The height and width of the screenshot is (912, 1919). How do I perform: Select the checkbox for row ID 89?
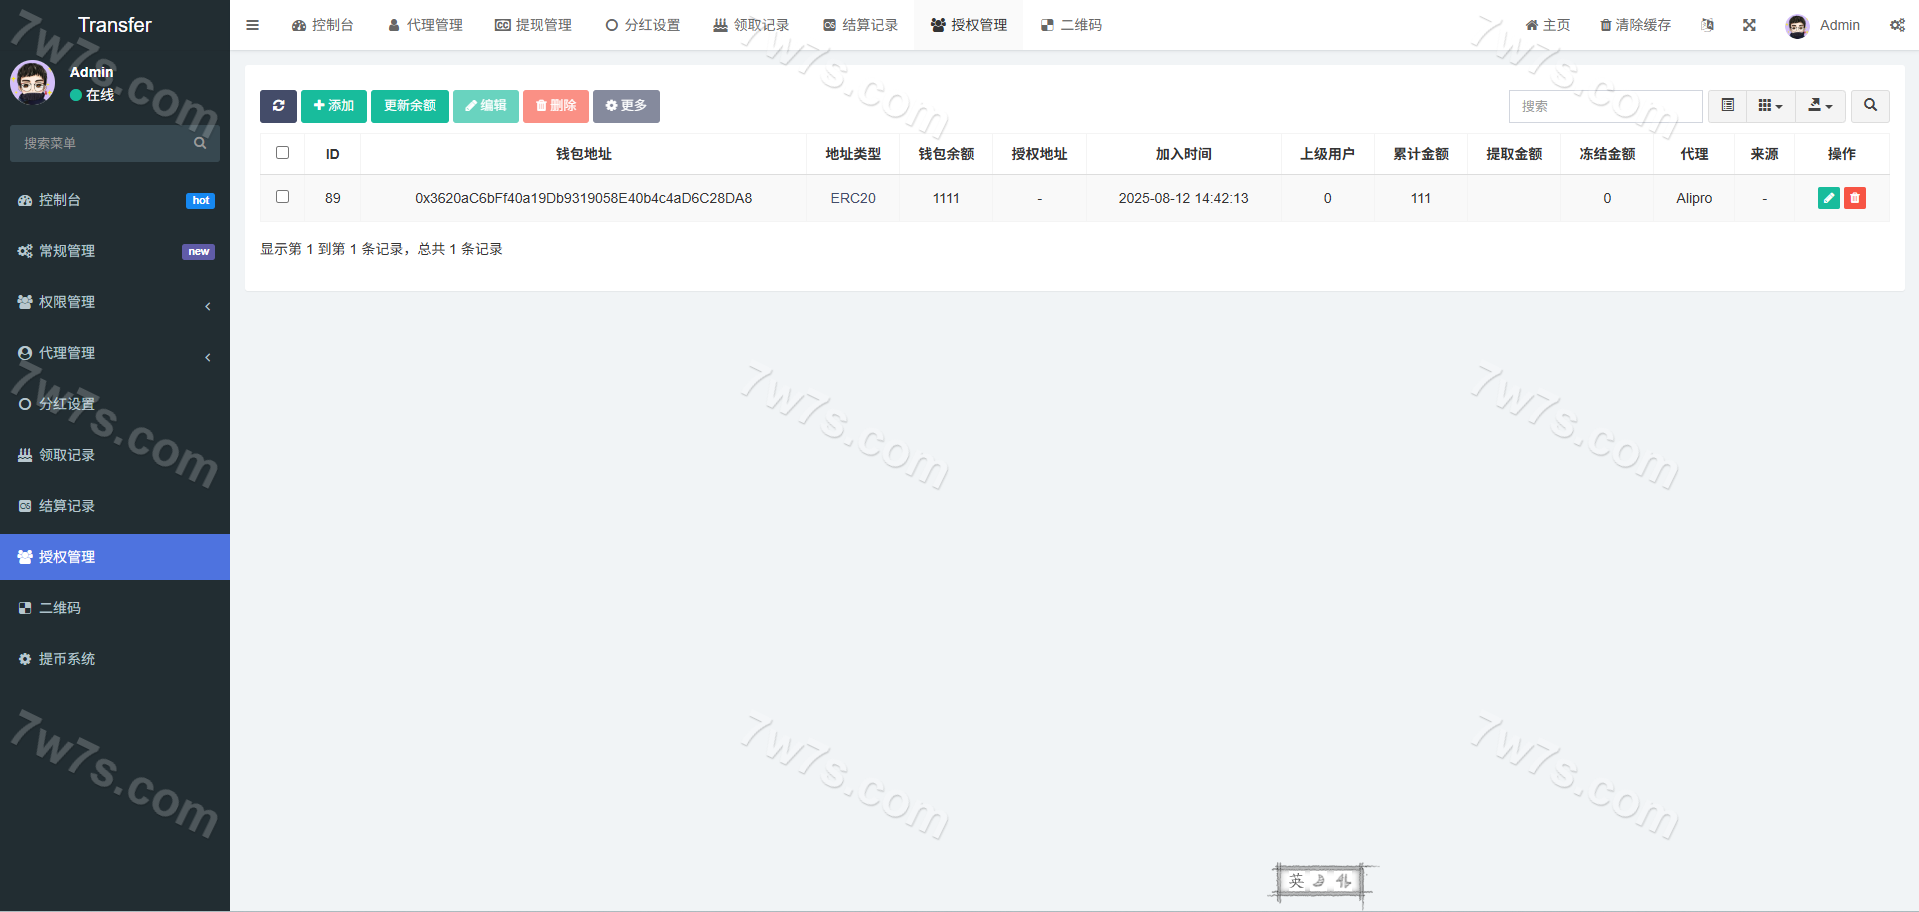[x=282, y=197]
